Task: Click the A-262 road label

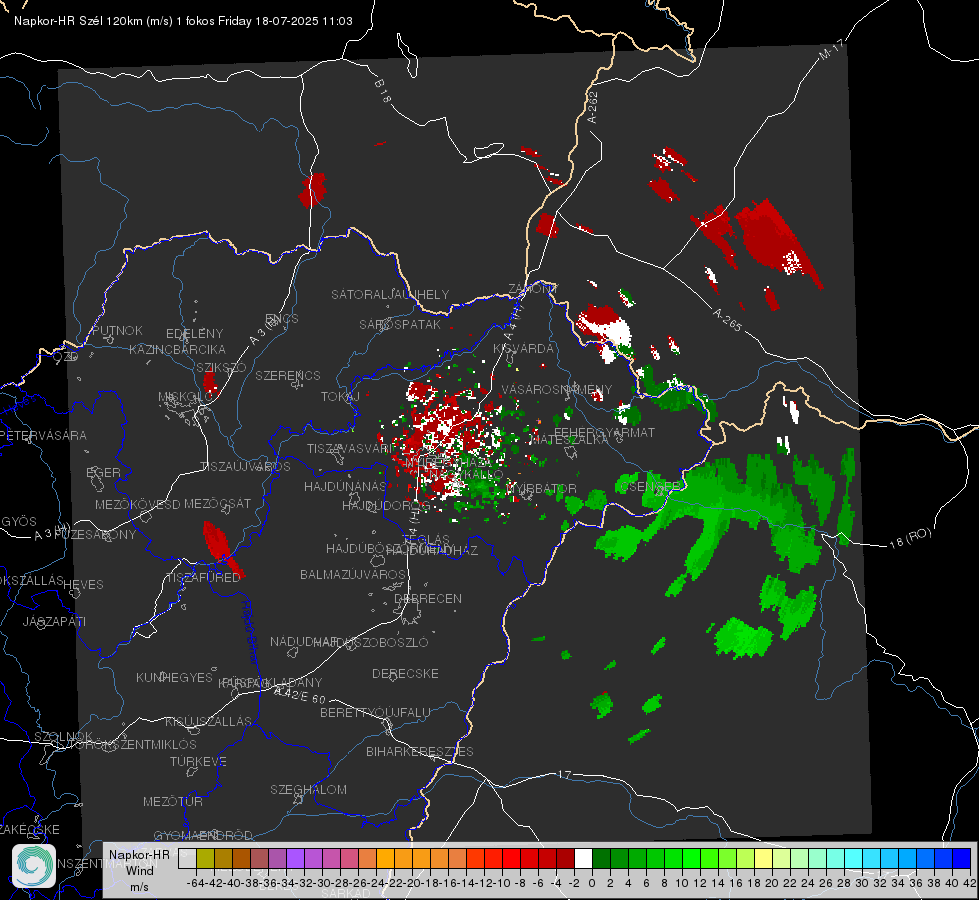Action: [x=593, y=107]
